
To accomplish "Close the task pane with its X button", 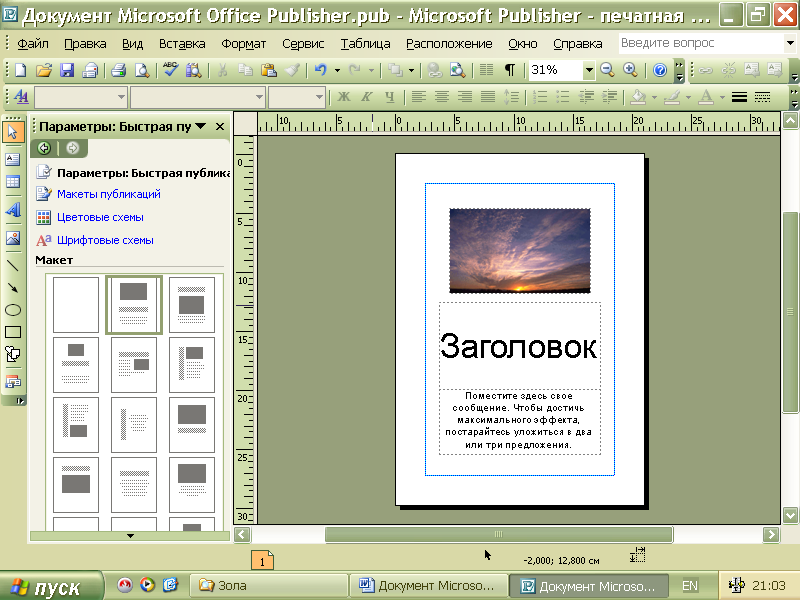I will click(220, 127).
